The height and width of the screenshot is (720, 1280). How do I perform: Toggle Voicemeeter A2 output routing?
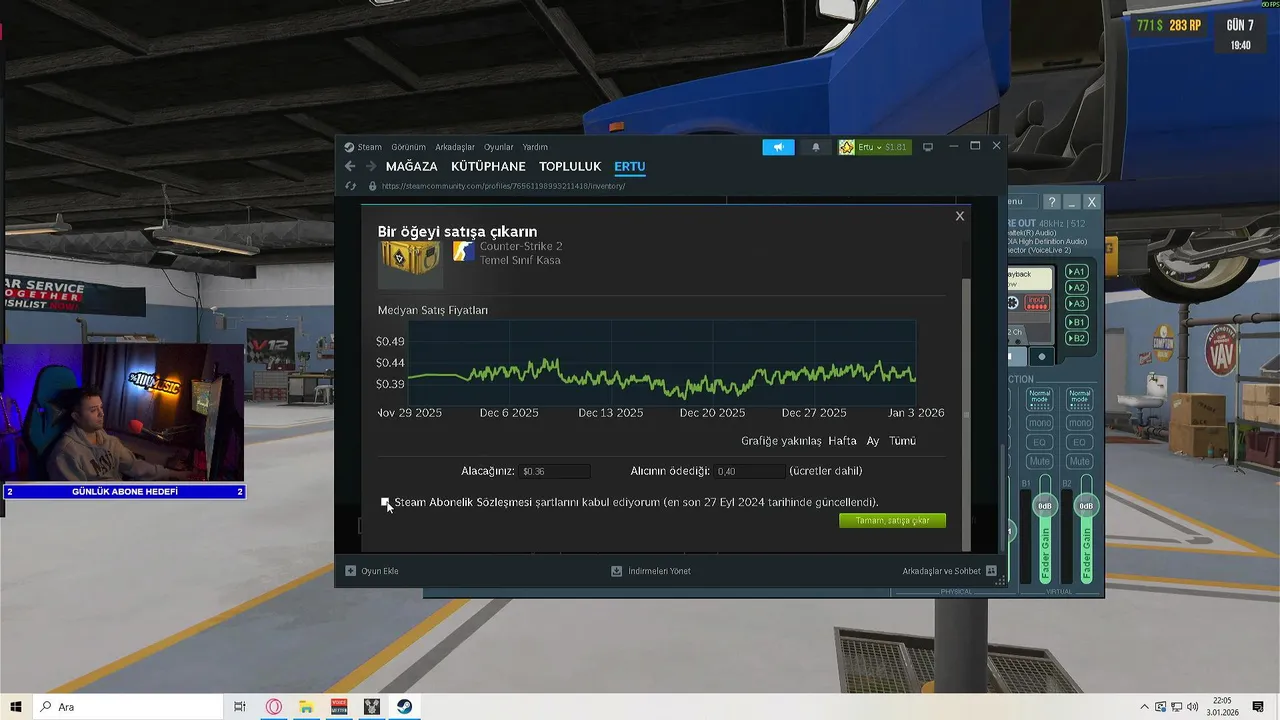click(1077, 288)
